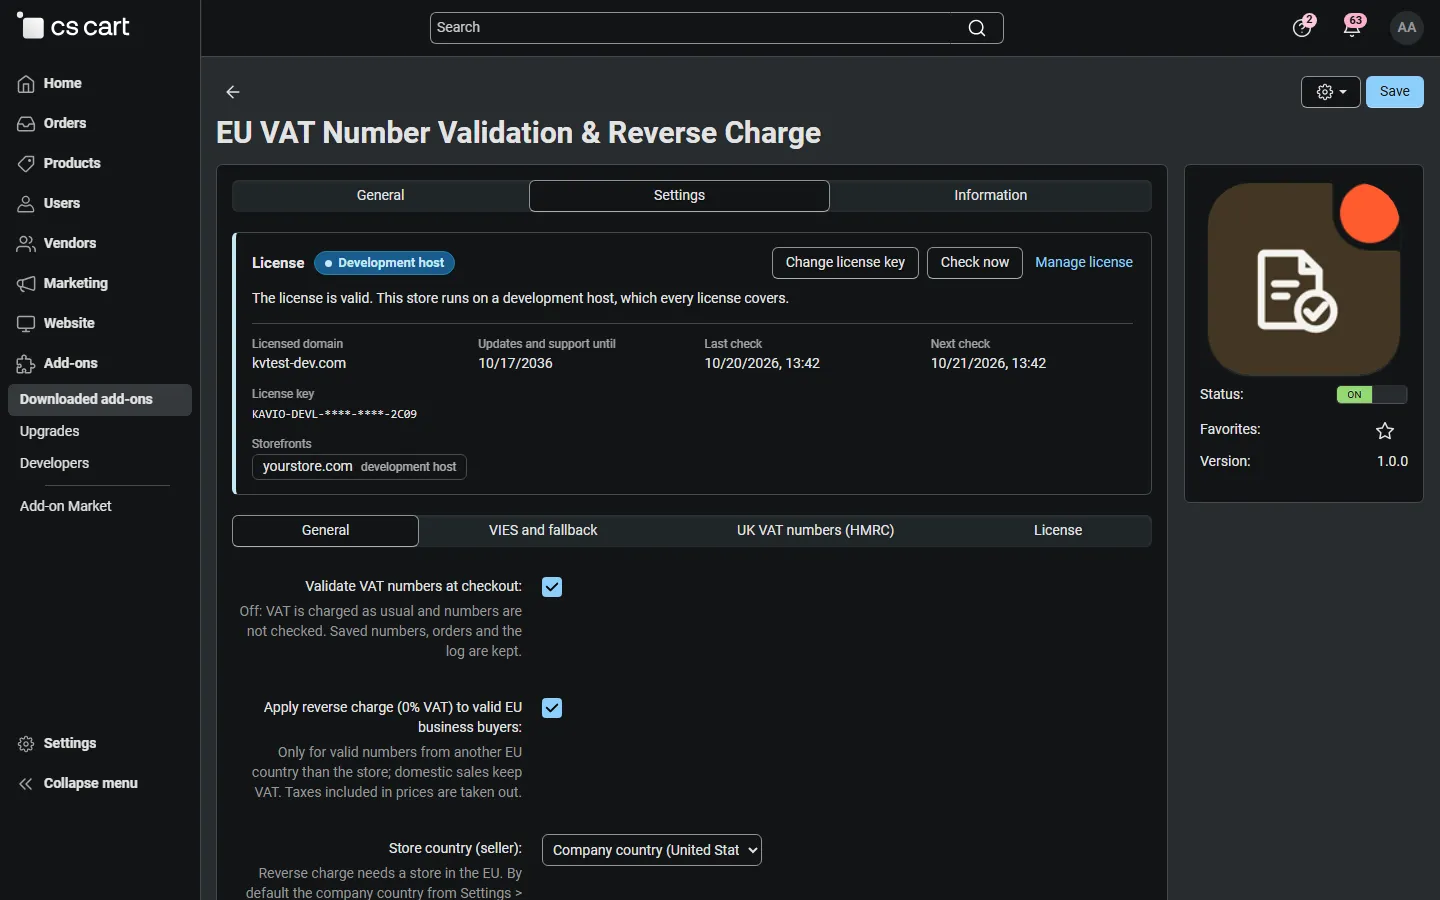Open Orders inbox icon in sidebar

tap(26, 124)
